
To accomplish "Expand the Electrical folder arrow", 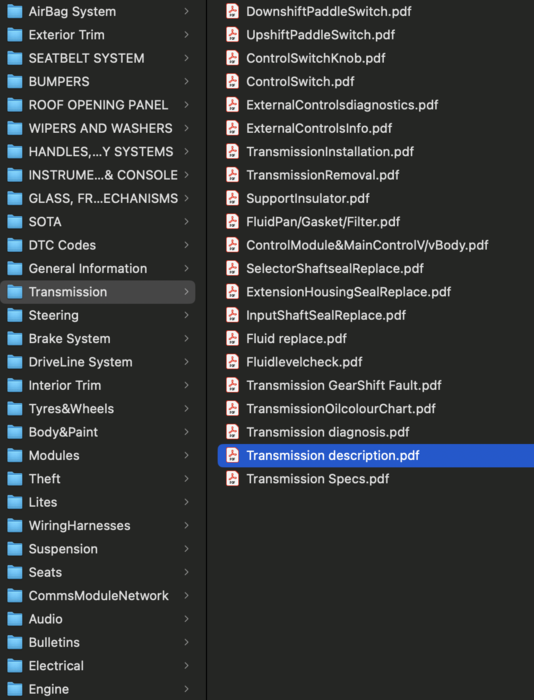I will [187, 666].
